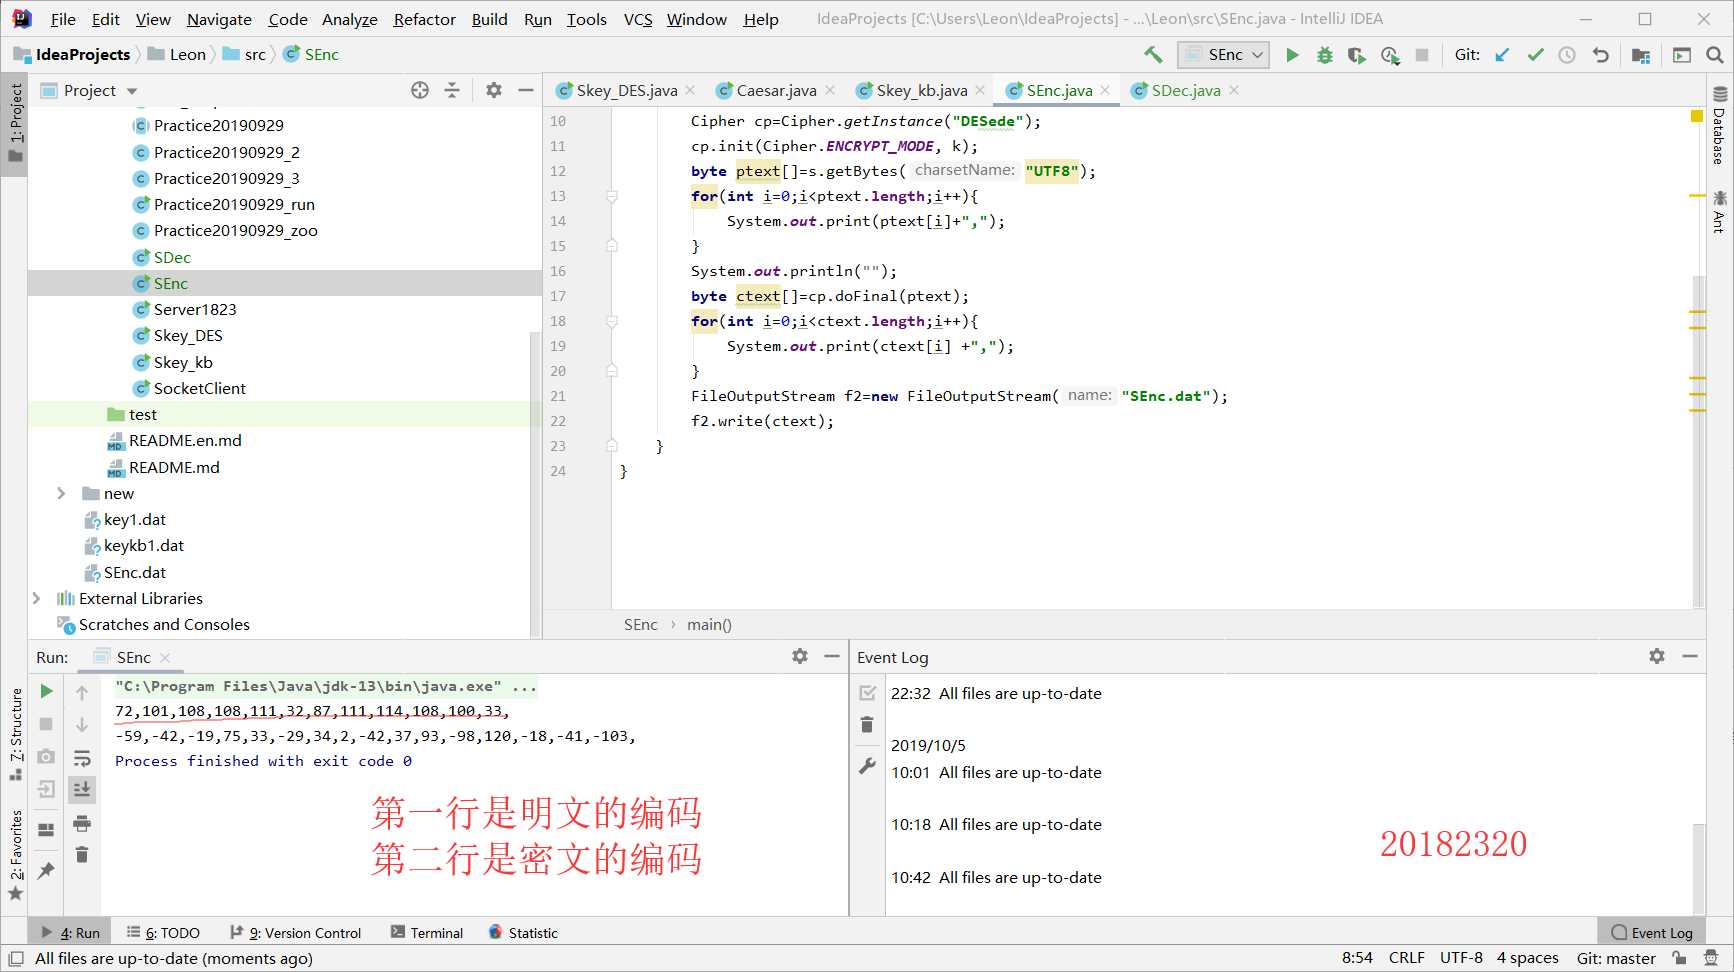Open the 6: TODO tool window
This screenshot has width=1734, height=972.
click(x=164, y=932)
